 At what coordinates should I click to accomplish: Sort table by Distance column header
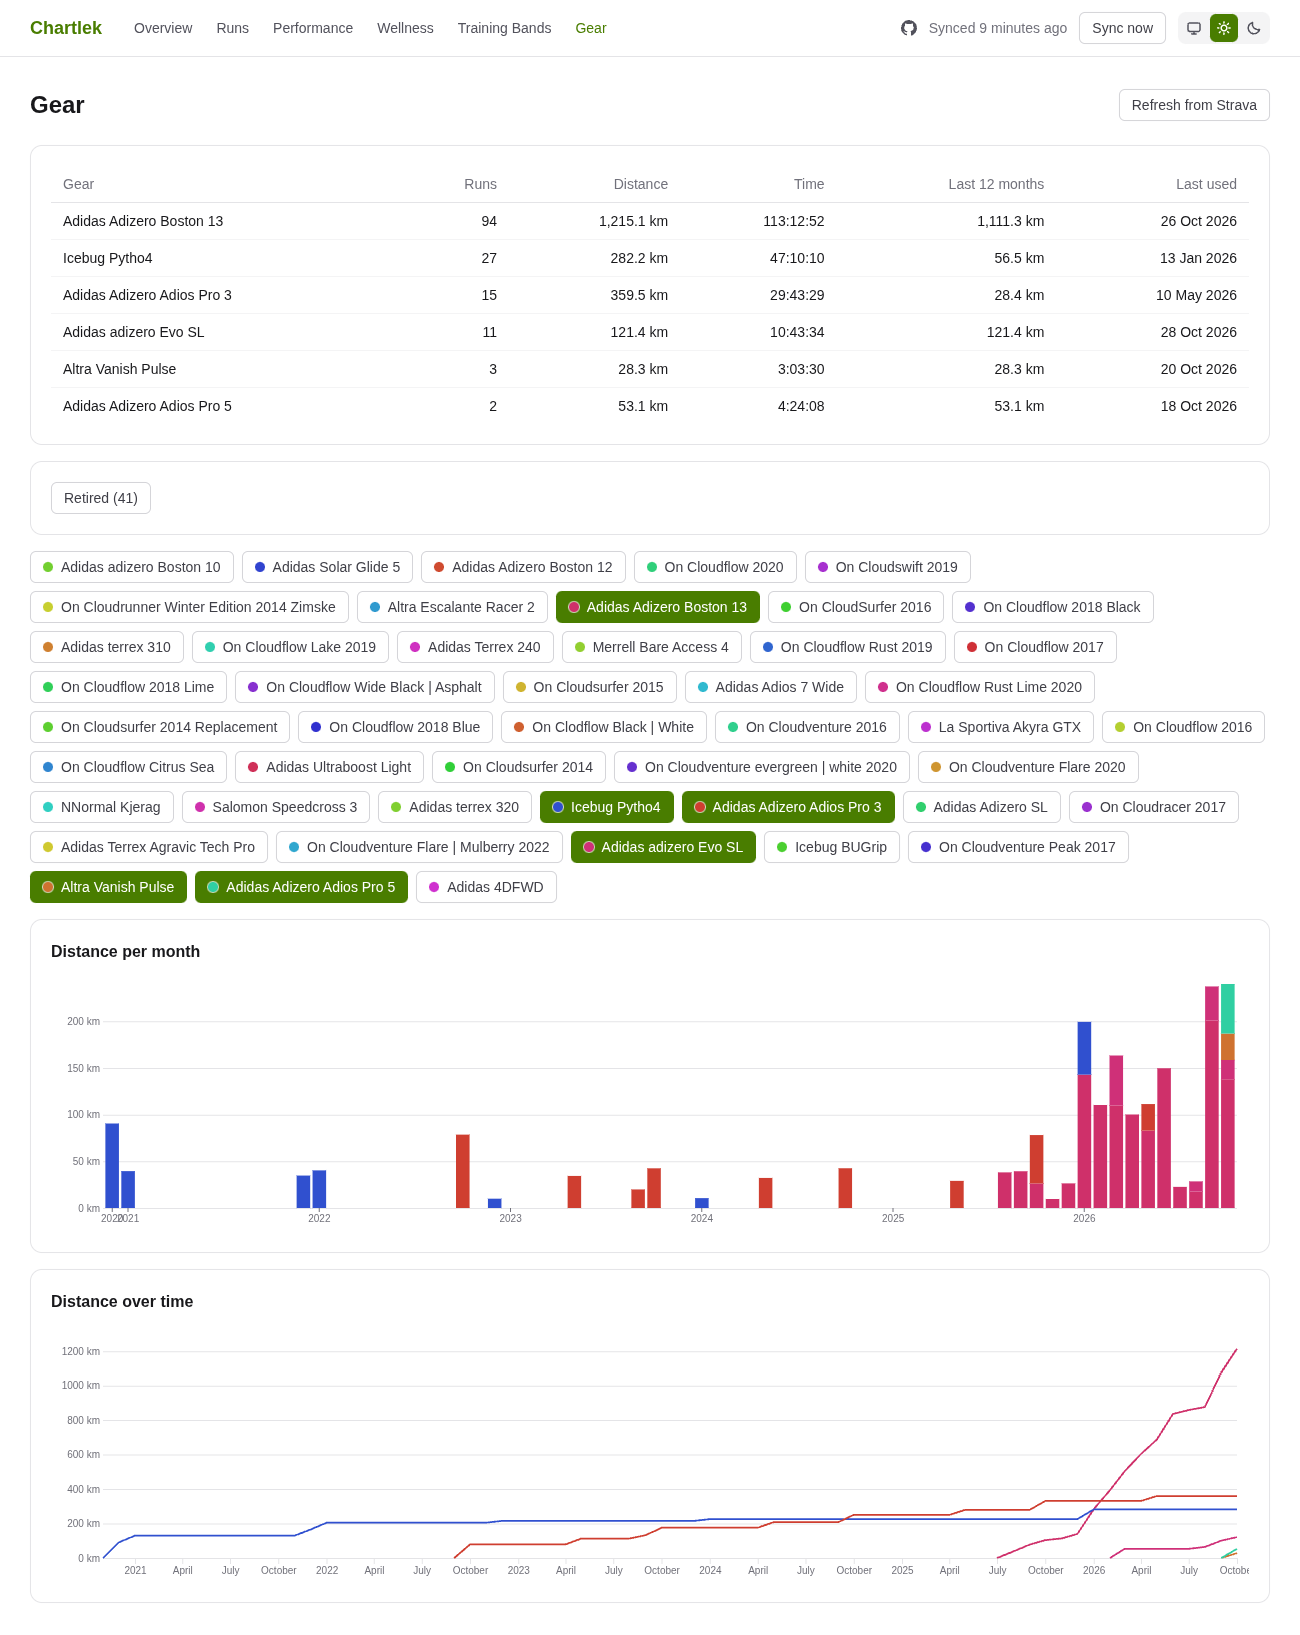coord(640,184)
